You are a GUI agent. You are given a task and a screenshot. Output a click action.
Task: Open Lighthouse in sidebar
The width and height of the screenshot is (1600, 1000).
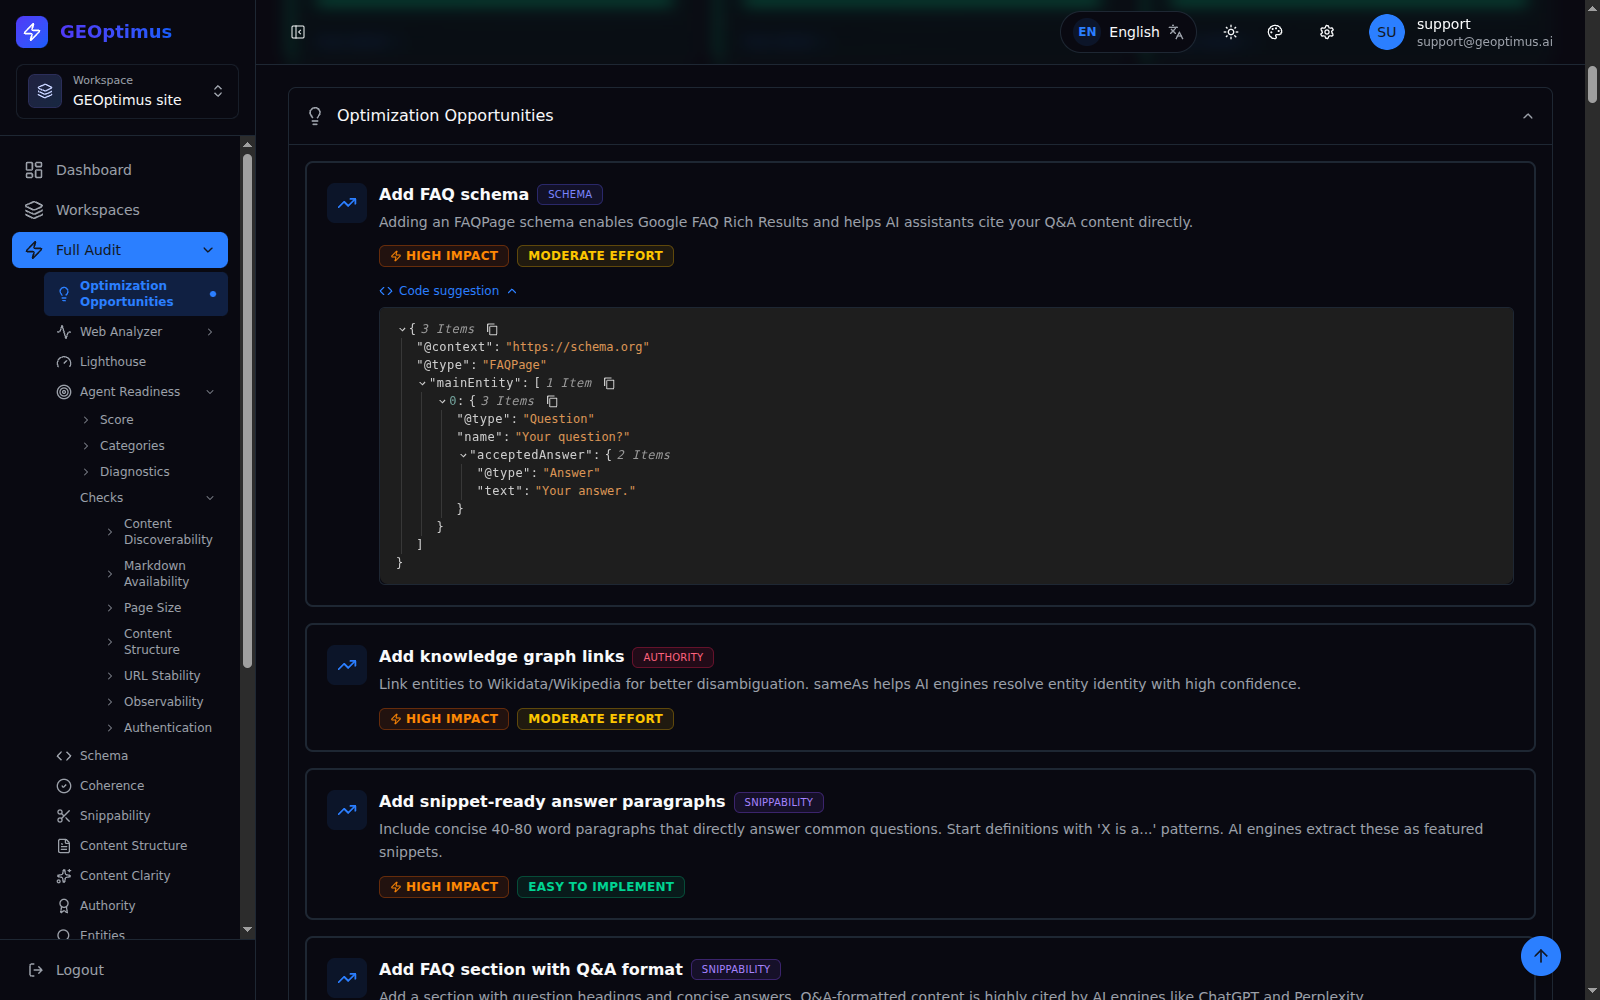(136, 362)
